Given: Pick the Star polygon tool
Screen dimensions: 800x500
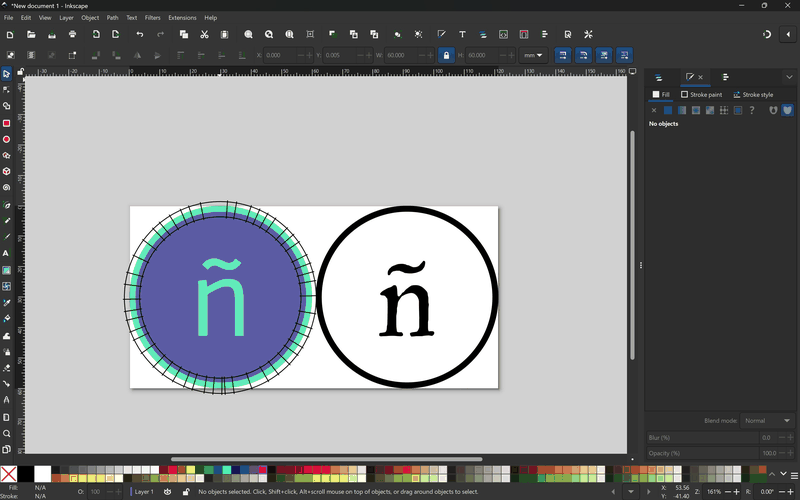Looking at the screenshot, I should pyautogui.click(x=6, y=156).
